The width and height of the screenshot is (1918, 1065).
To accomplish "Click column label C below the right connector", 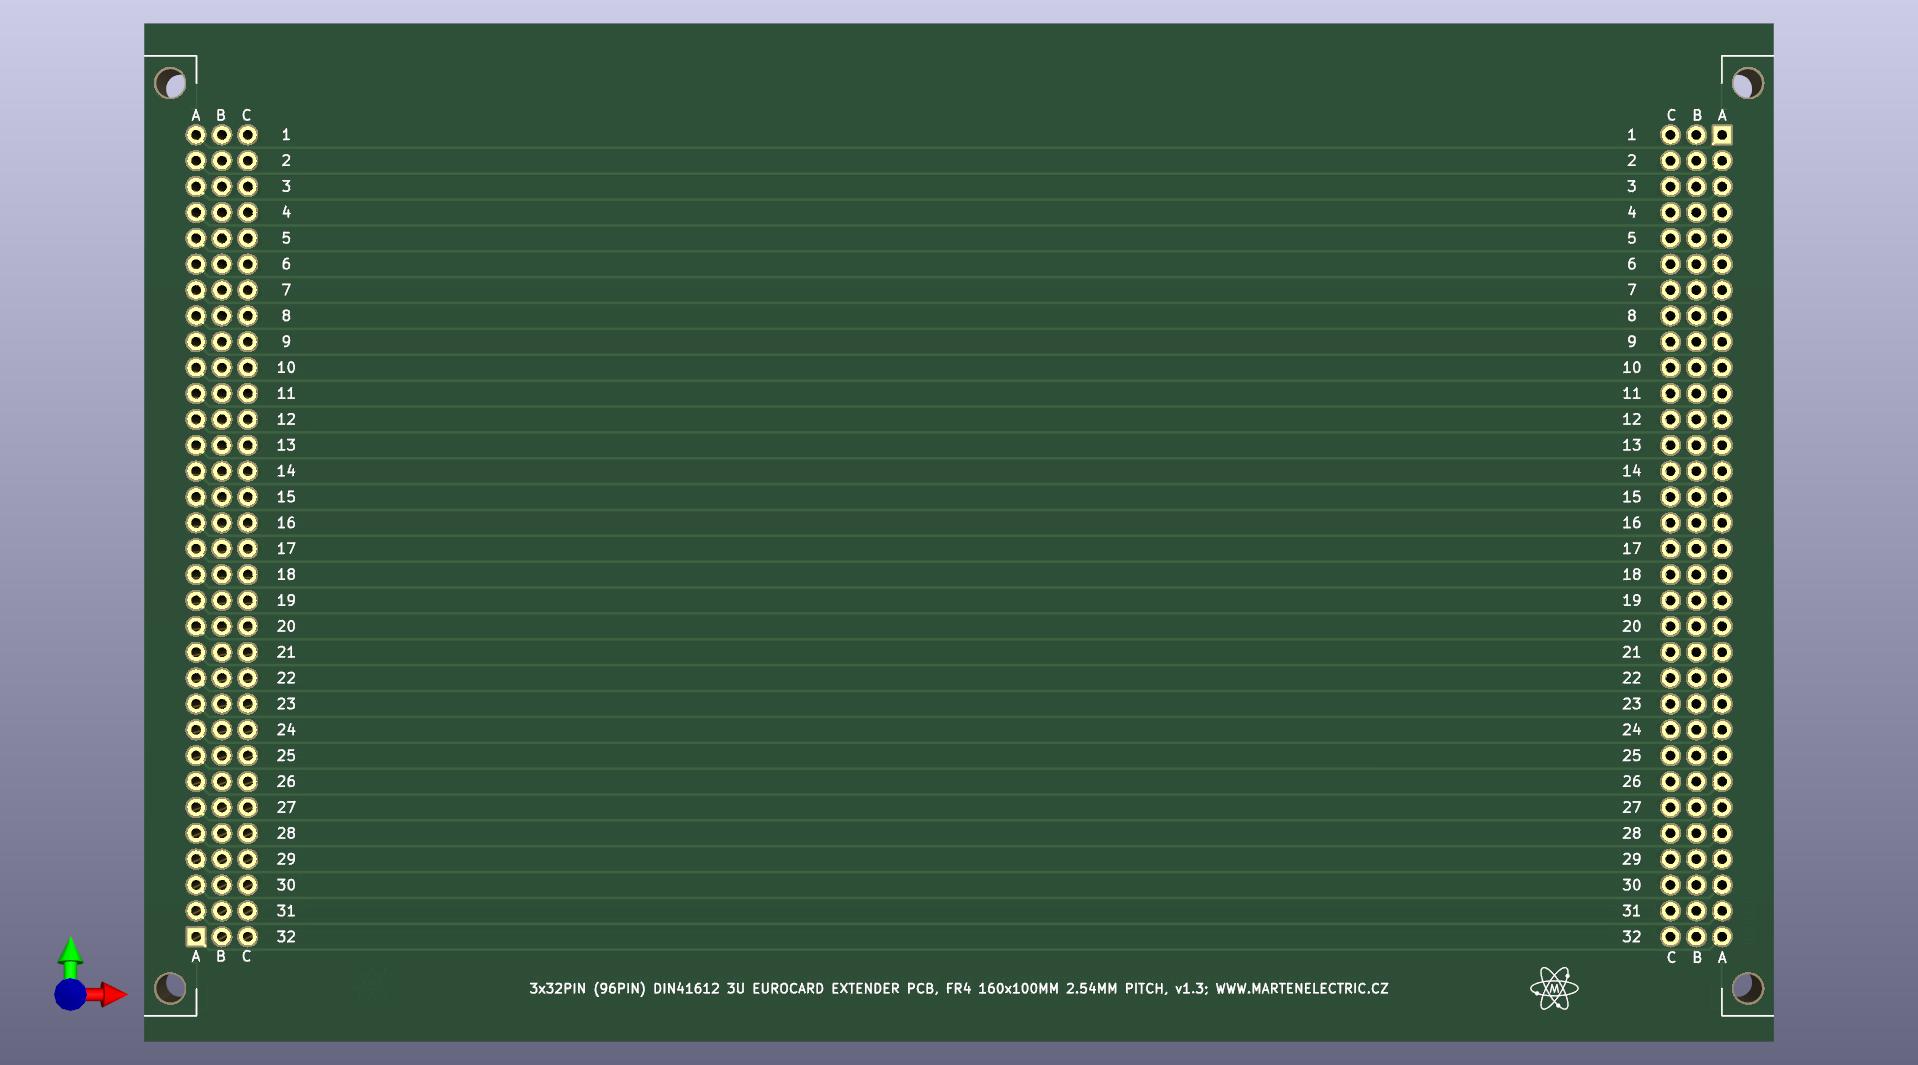I will pos(1671,958).
